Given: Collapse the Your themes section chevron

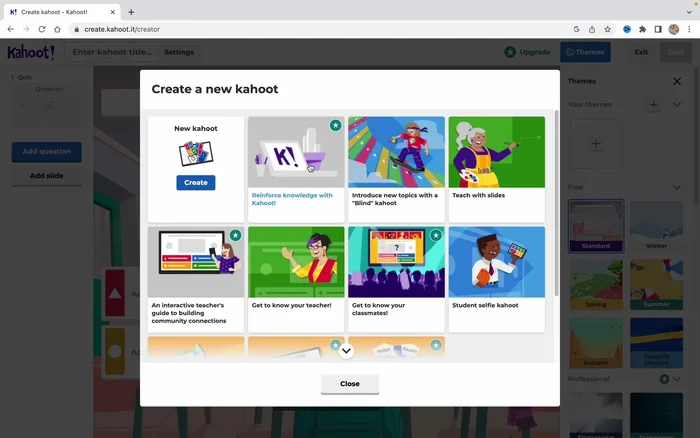Looking at the screenshot, I should tap(677, 104).
